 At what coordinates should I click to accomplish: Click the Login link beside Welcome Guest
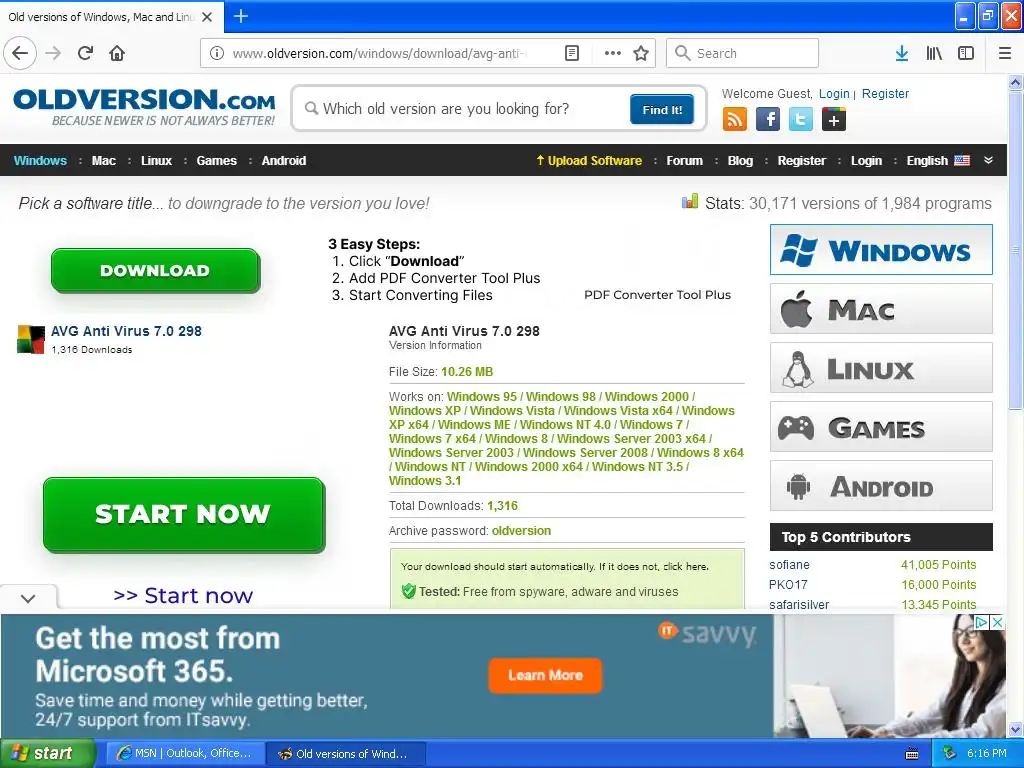pos(834,93)
